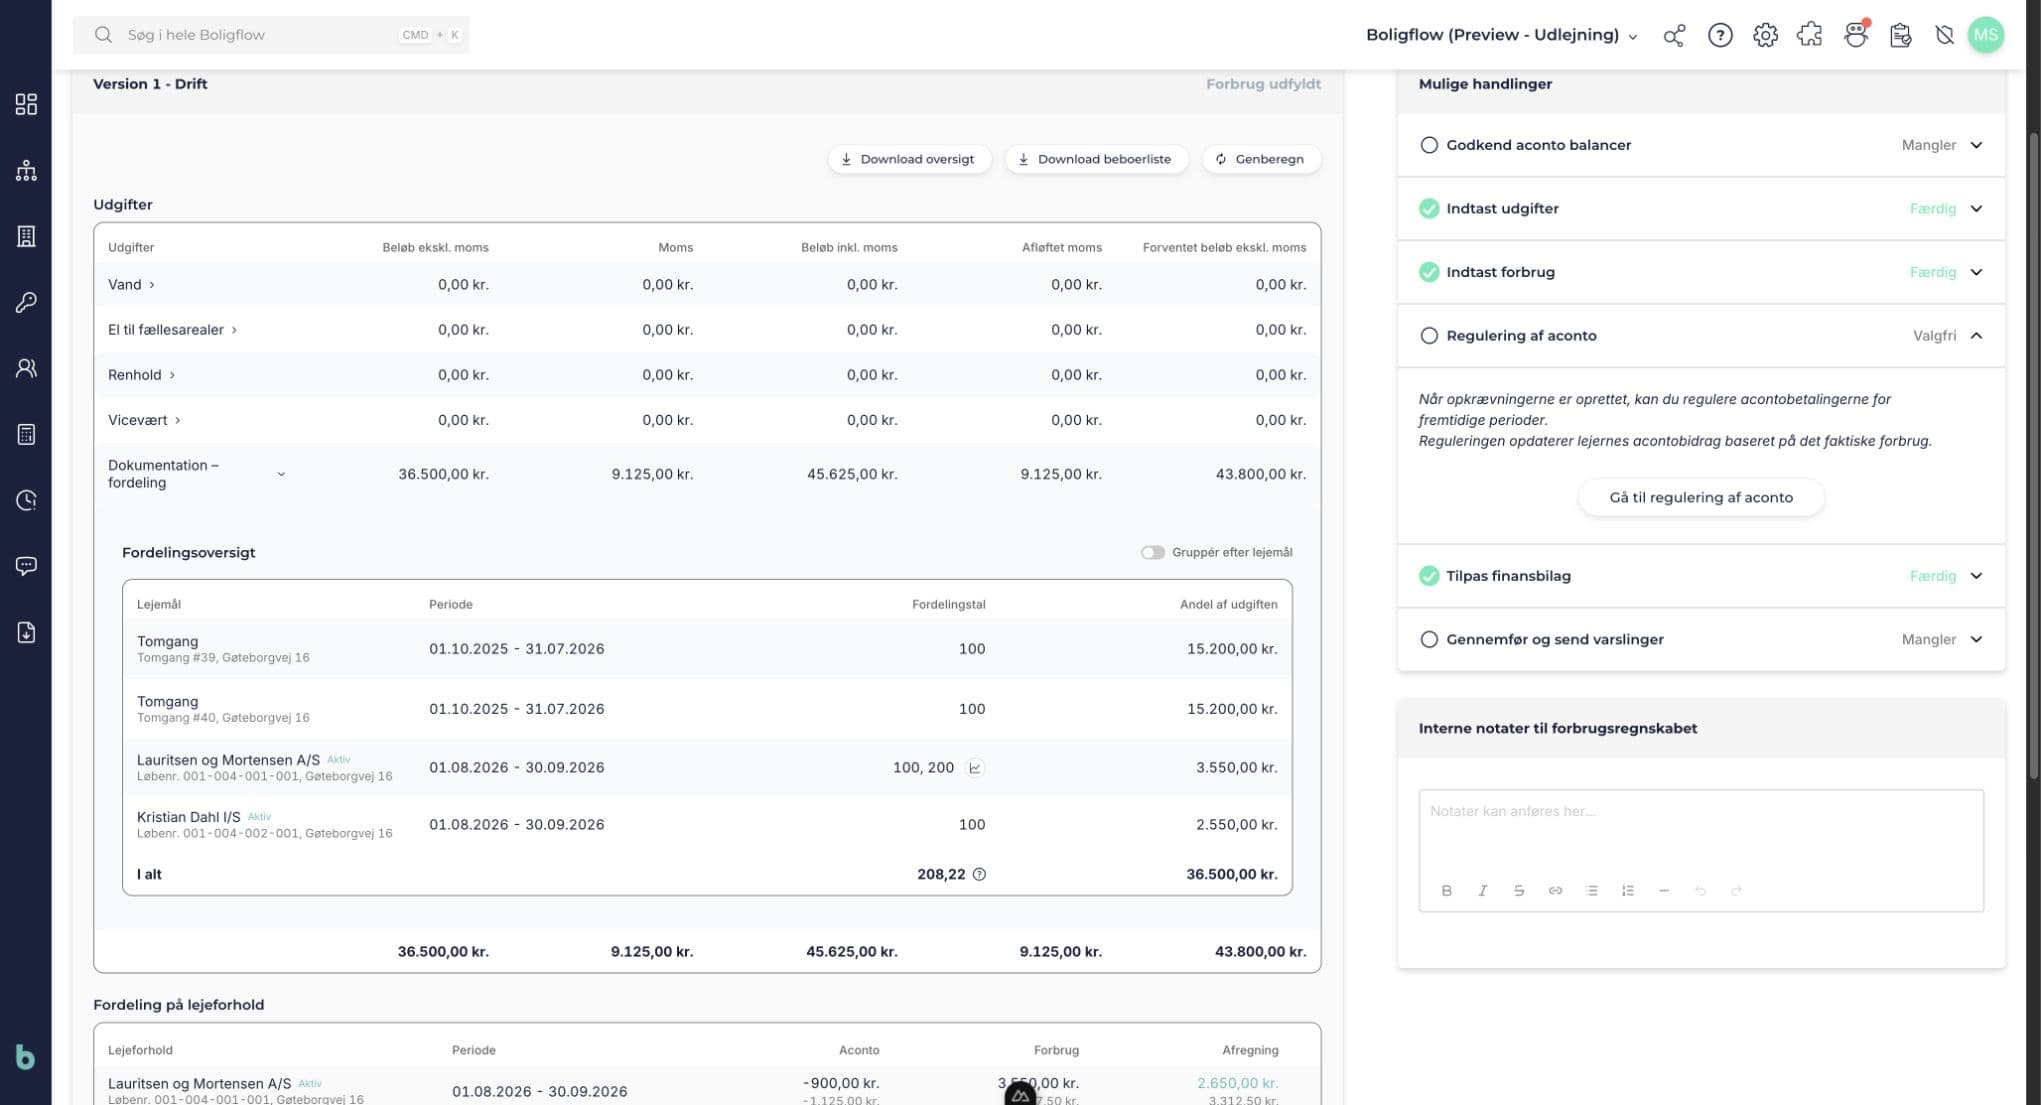The width and height of the screenshot is (2041, 1105).
Task: Click the Tilpas finansbilag green checkmark
Action: pos(1429,576)
